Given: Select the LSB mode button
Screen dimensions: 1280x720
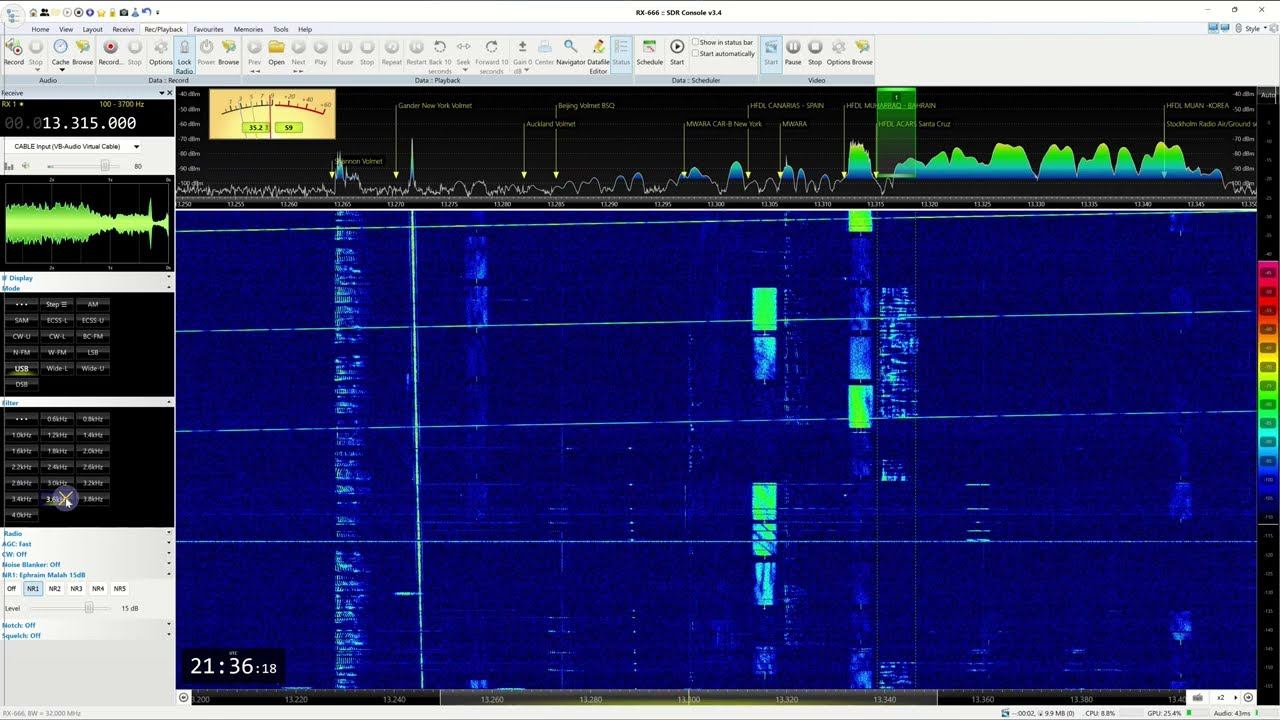Looking at the screenshot, I should 93,352.
